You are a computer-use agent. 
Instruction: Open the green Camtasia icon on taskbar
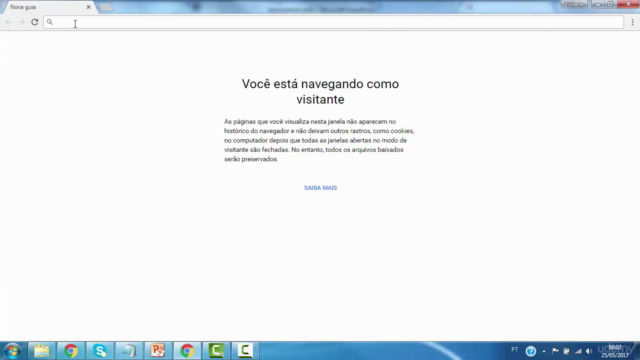(216, 351)
